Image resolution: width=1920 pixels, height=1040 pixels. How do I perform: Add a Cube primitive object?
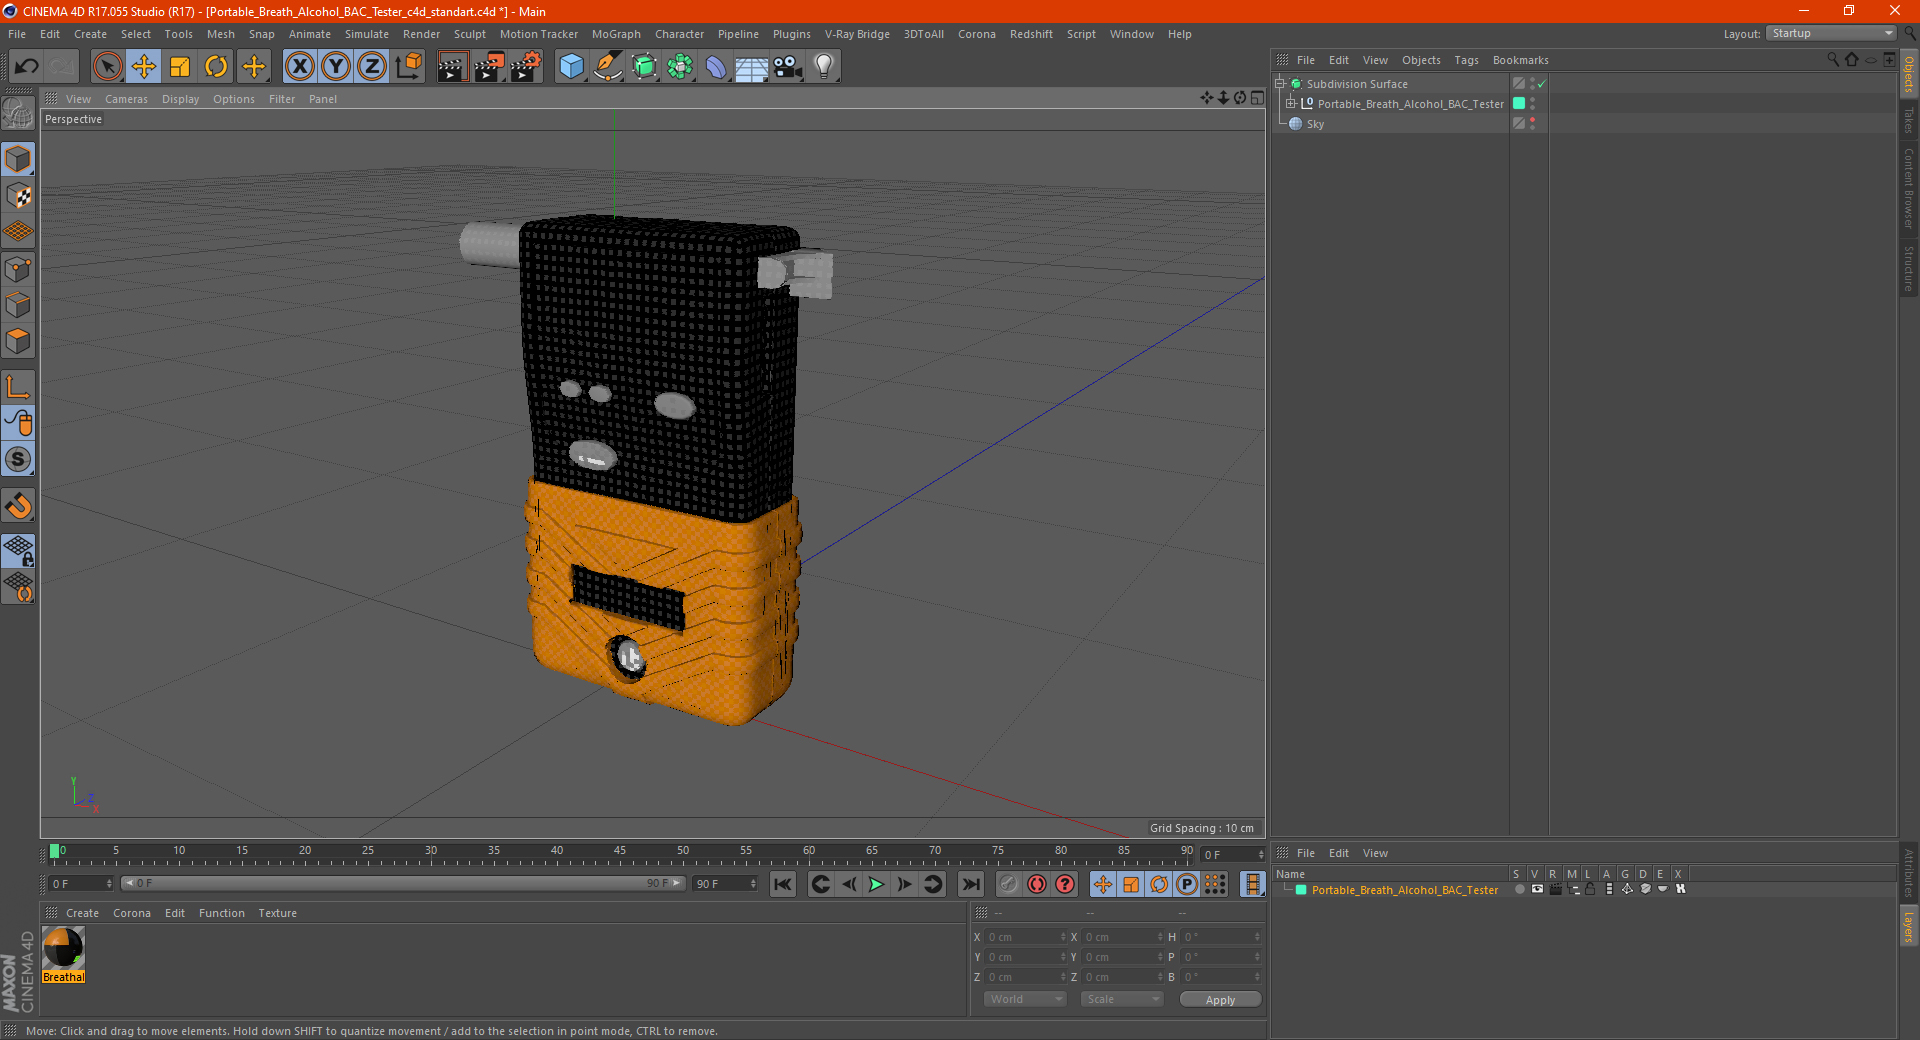571,67
